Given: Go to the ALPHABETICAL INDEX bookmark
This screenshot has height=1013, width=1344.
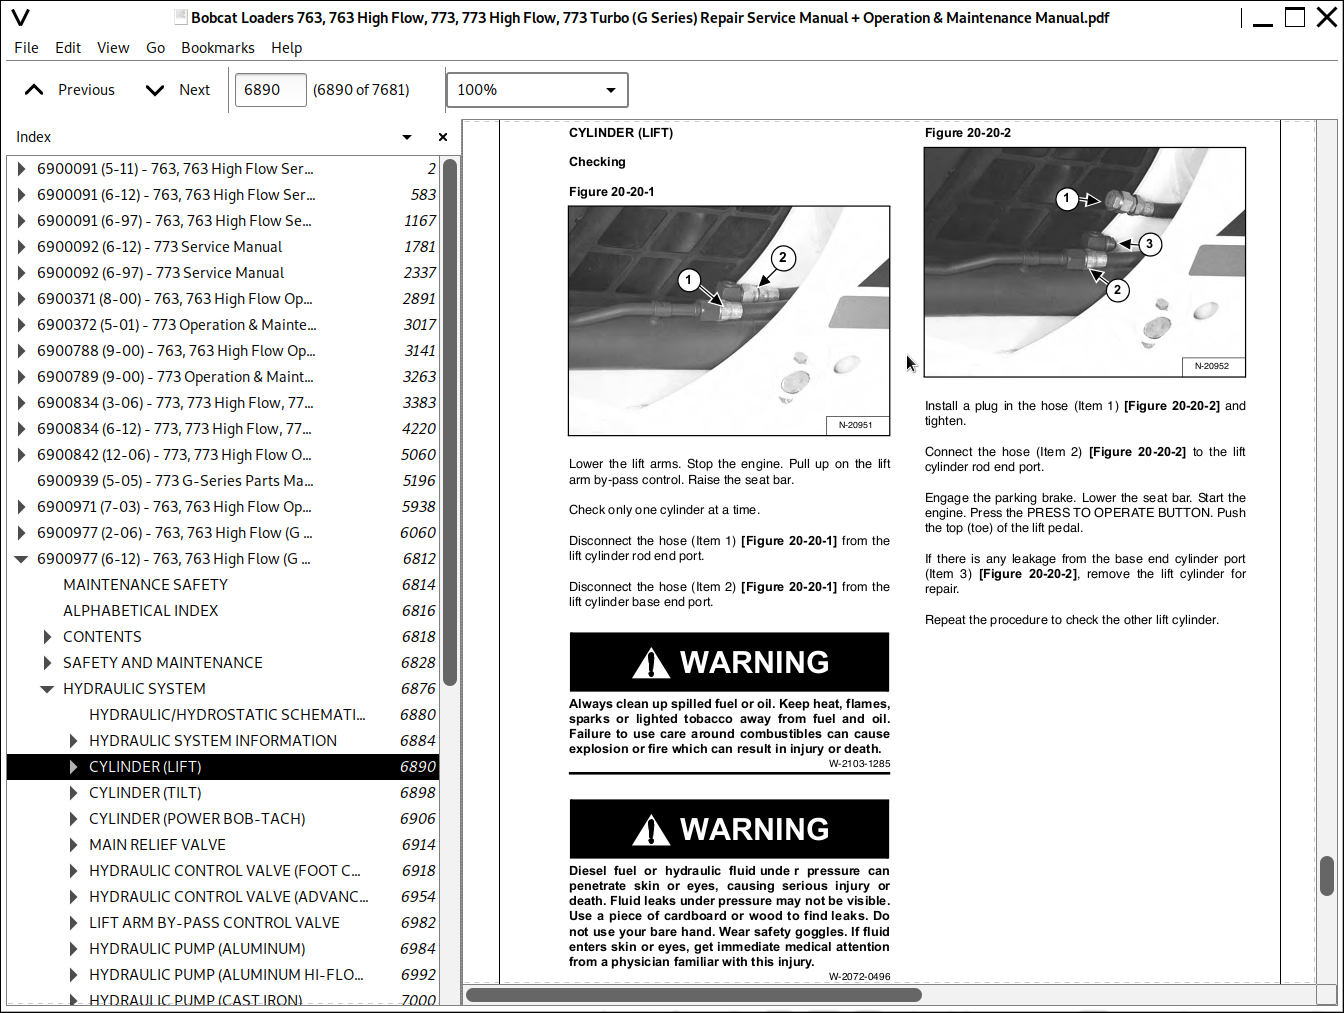Looking at the screenshot, I should (140, 611).
